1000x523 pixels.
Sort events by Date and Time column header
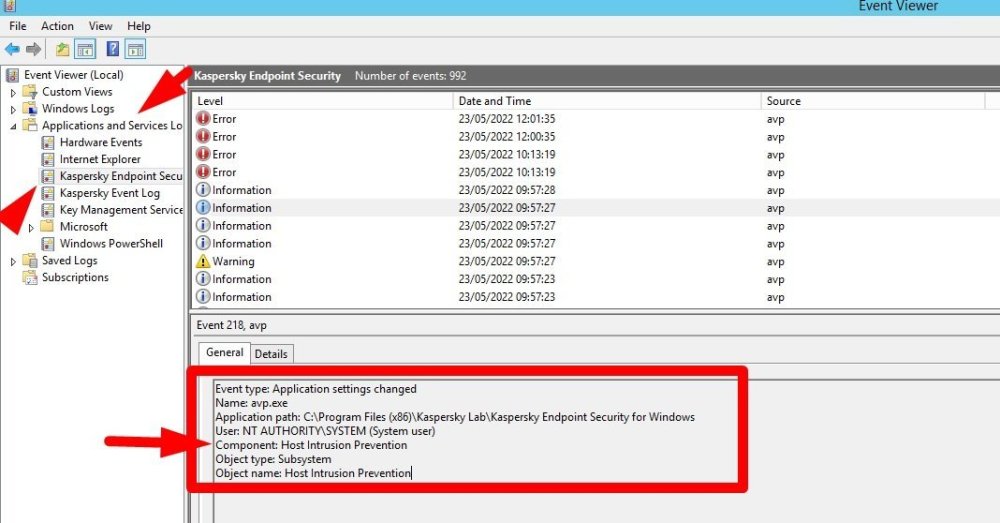607,101
